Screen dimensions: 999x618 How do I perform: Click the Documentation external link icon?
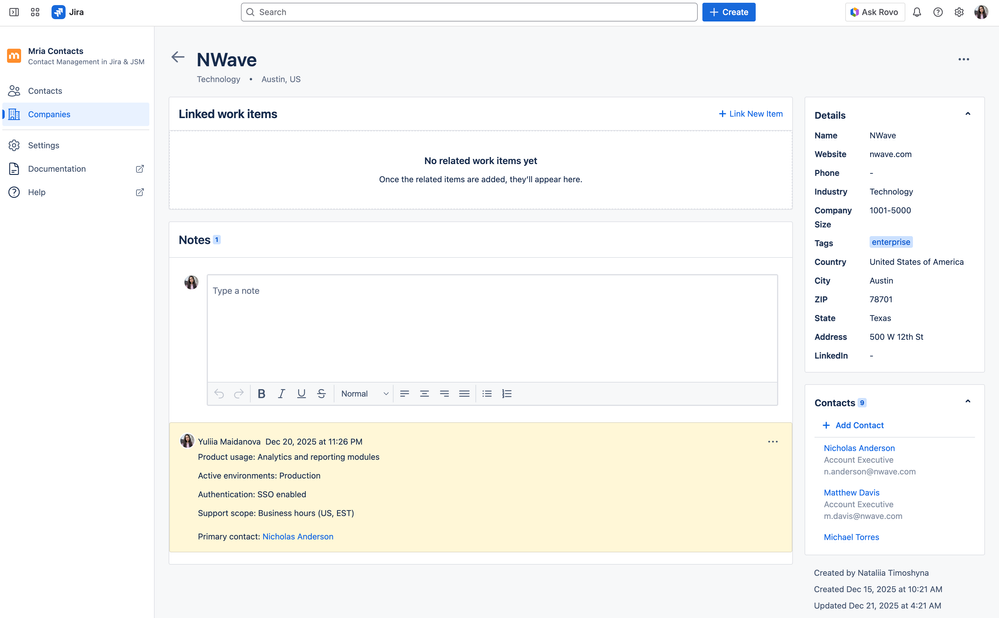tap(140, 169)
